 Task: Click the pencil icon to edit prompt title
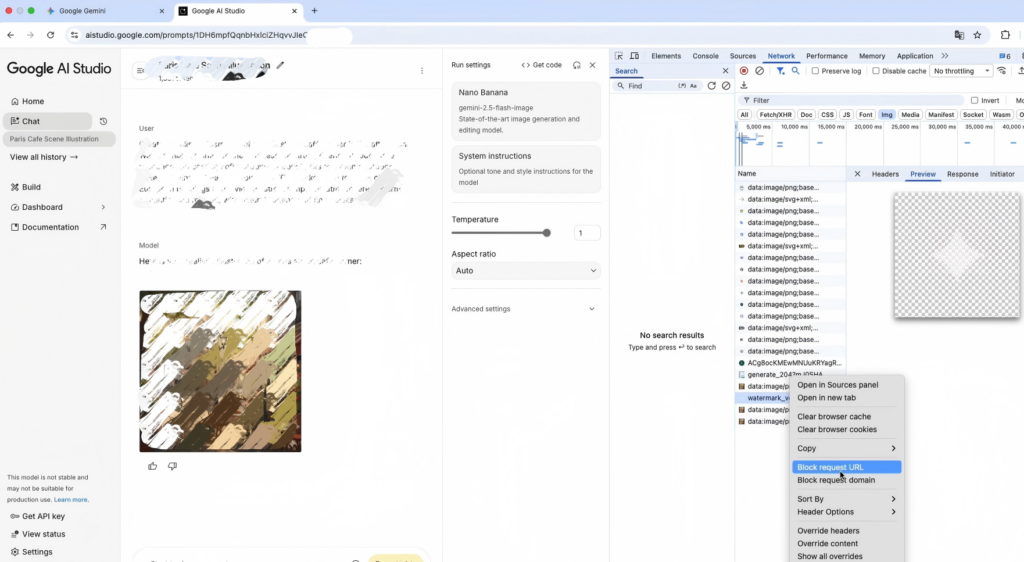[281, 65]
